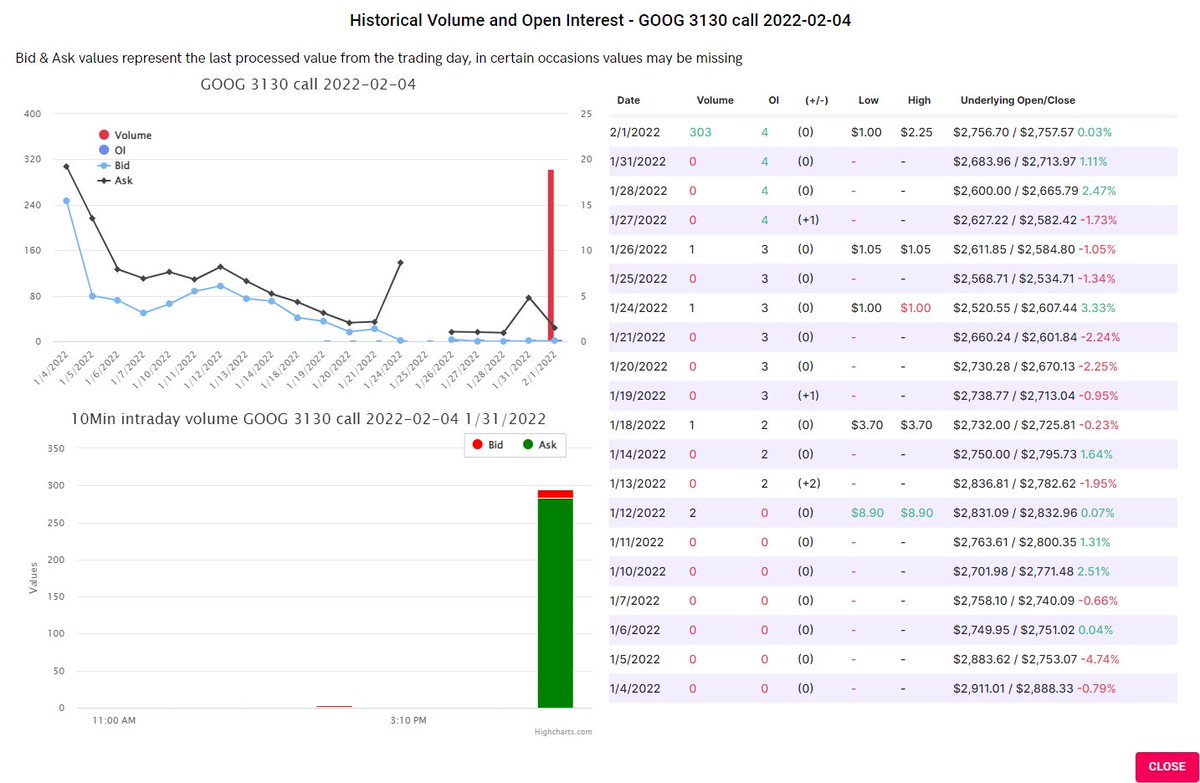This screenshot has height=783, width=1200.
Task: Click the Volume column header
Action: point(715,100)
